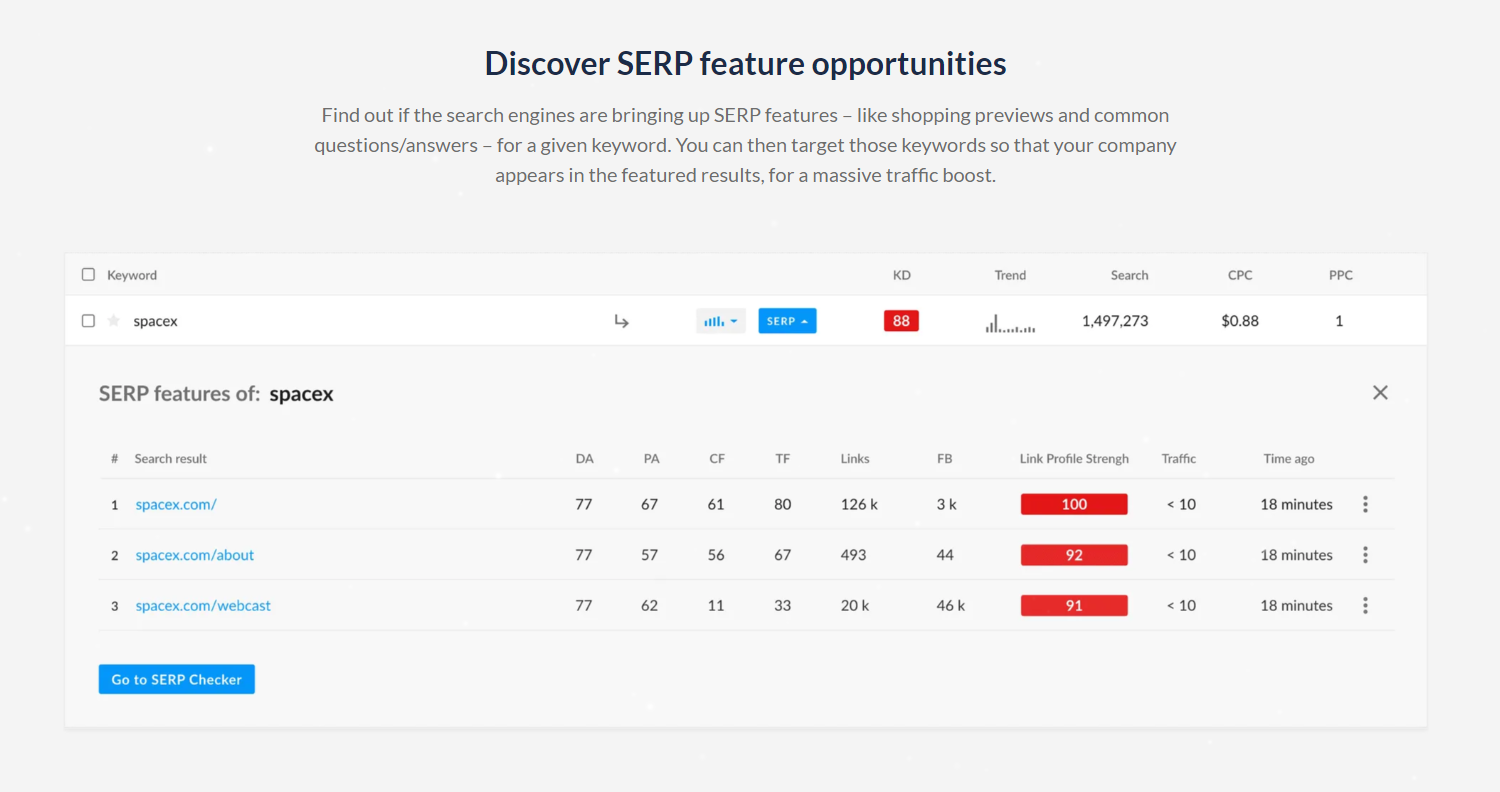
Task: Open the spacex.com/webcast link
Action: [203, 606]
